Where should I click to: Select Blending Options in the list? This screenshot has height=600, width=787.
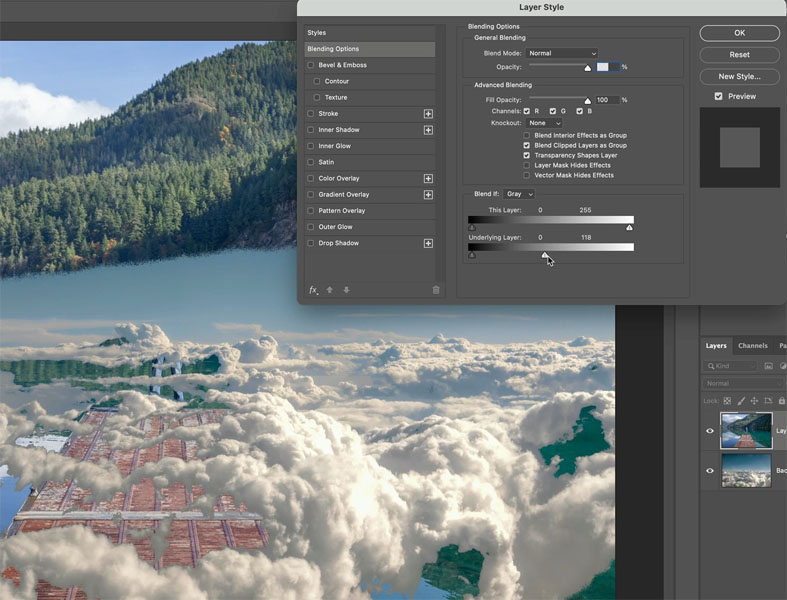pyautogui.click(x=369, y=49)
